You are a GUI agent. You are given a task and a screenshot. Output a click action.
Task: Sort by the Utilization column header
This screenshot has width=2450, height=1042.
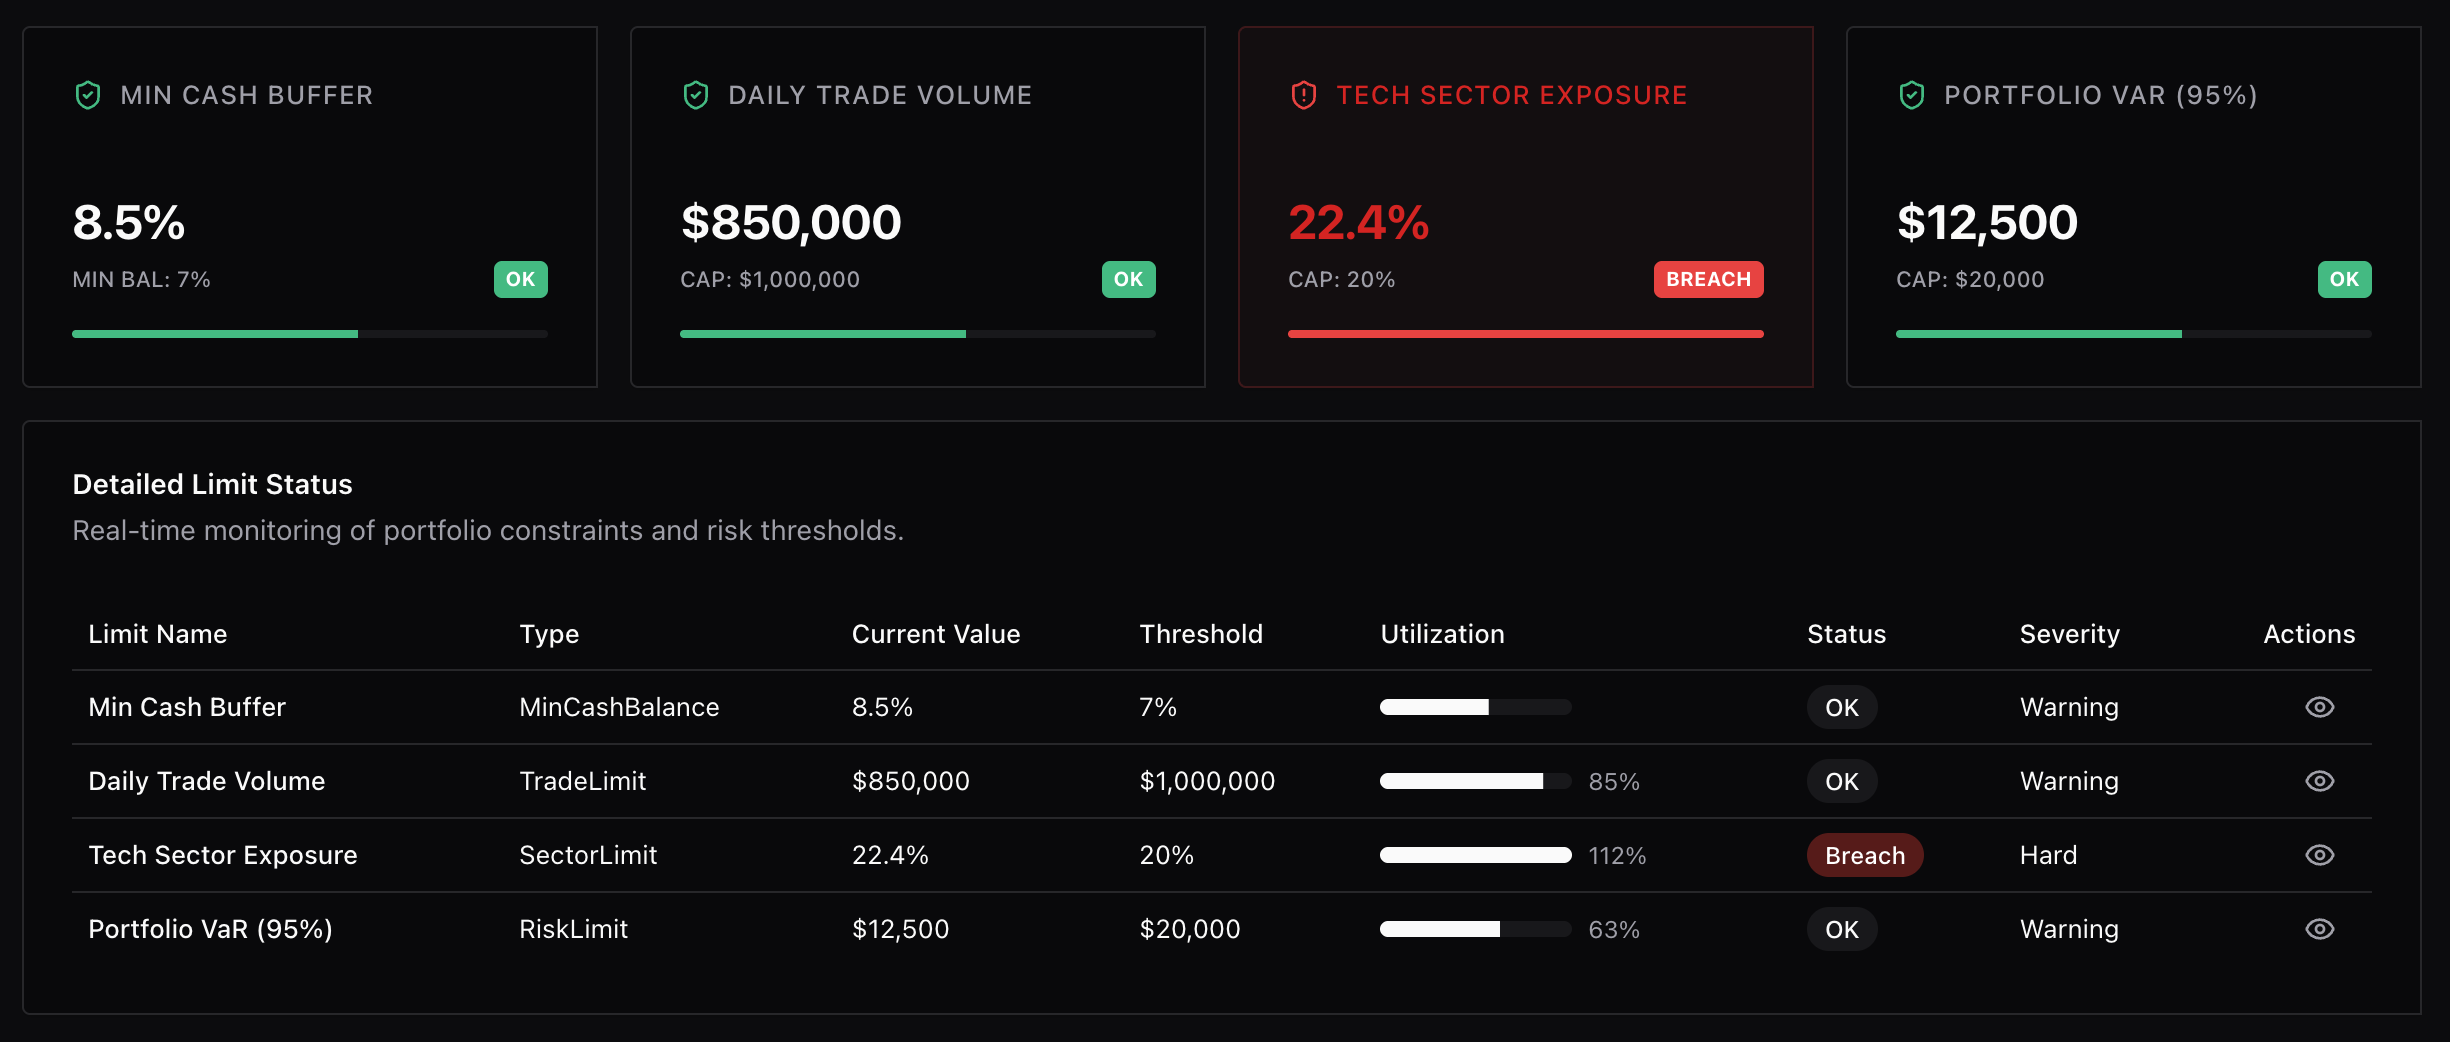pos(1442,634)
